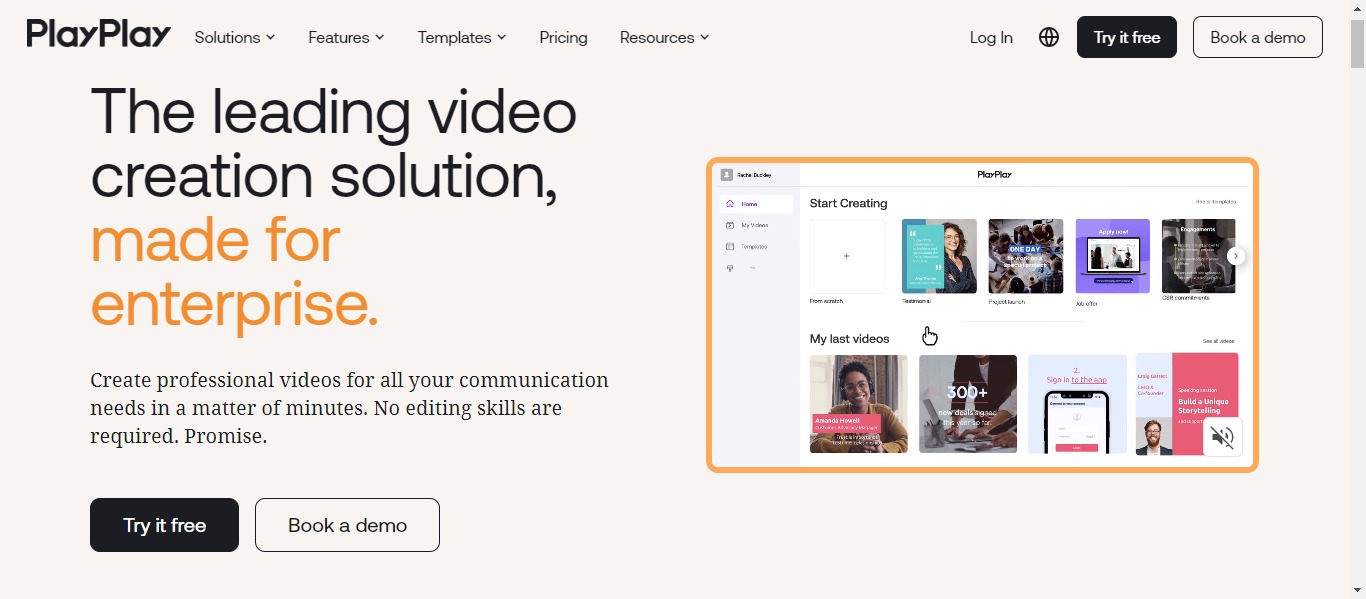The width and height of the screenshot is (1366, 599).
Task: Unmute the demo video with the speaker icon
Action: tap(1222, 437)
